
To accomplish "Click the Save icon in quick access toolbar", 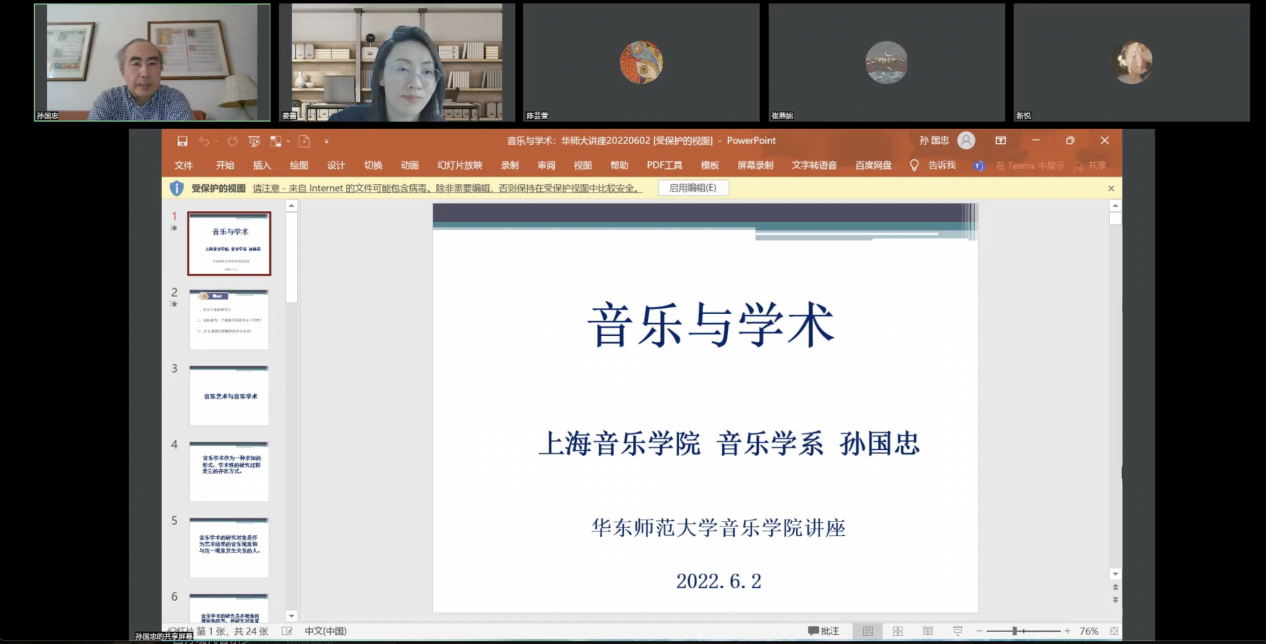I will pyautogui.click(x=182, y=141).
